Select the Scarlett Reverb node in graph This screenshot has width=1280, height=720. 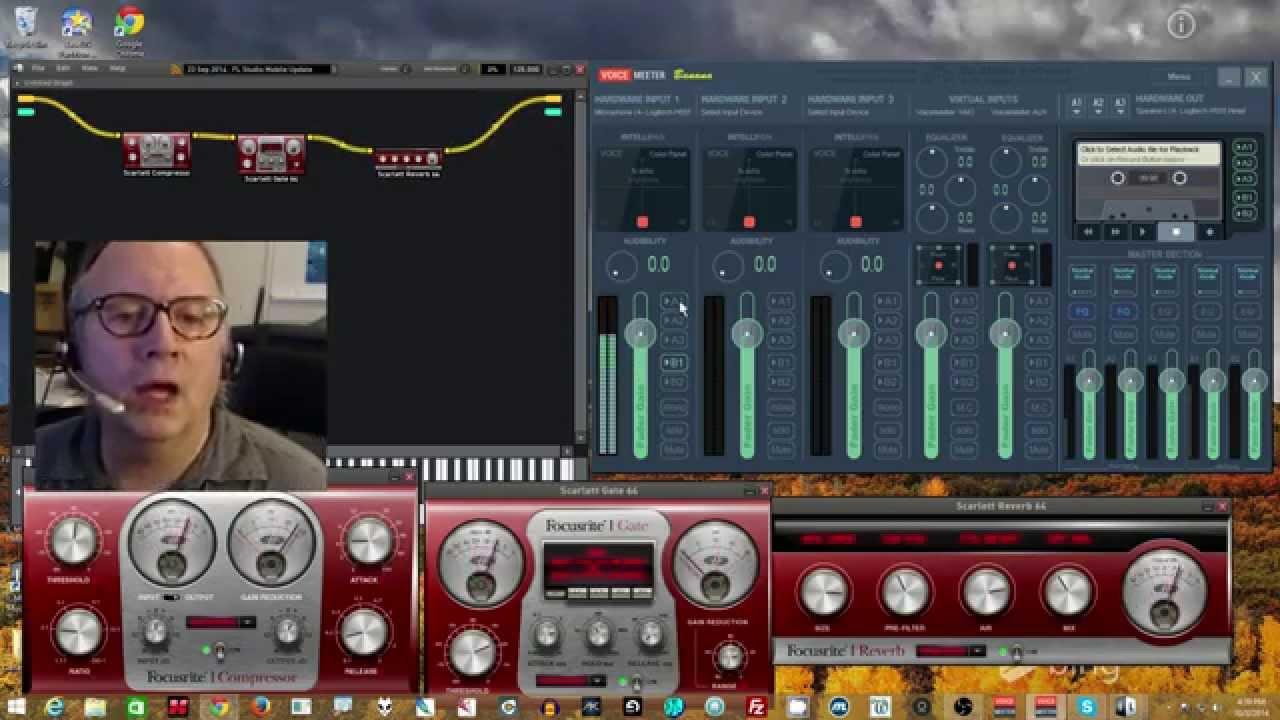(x=407, y=160)
